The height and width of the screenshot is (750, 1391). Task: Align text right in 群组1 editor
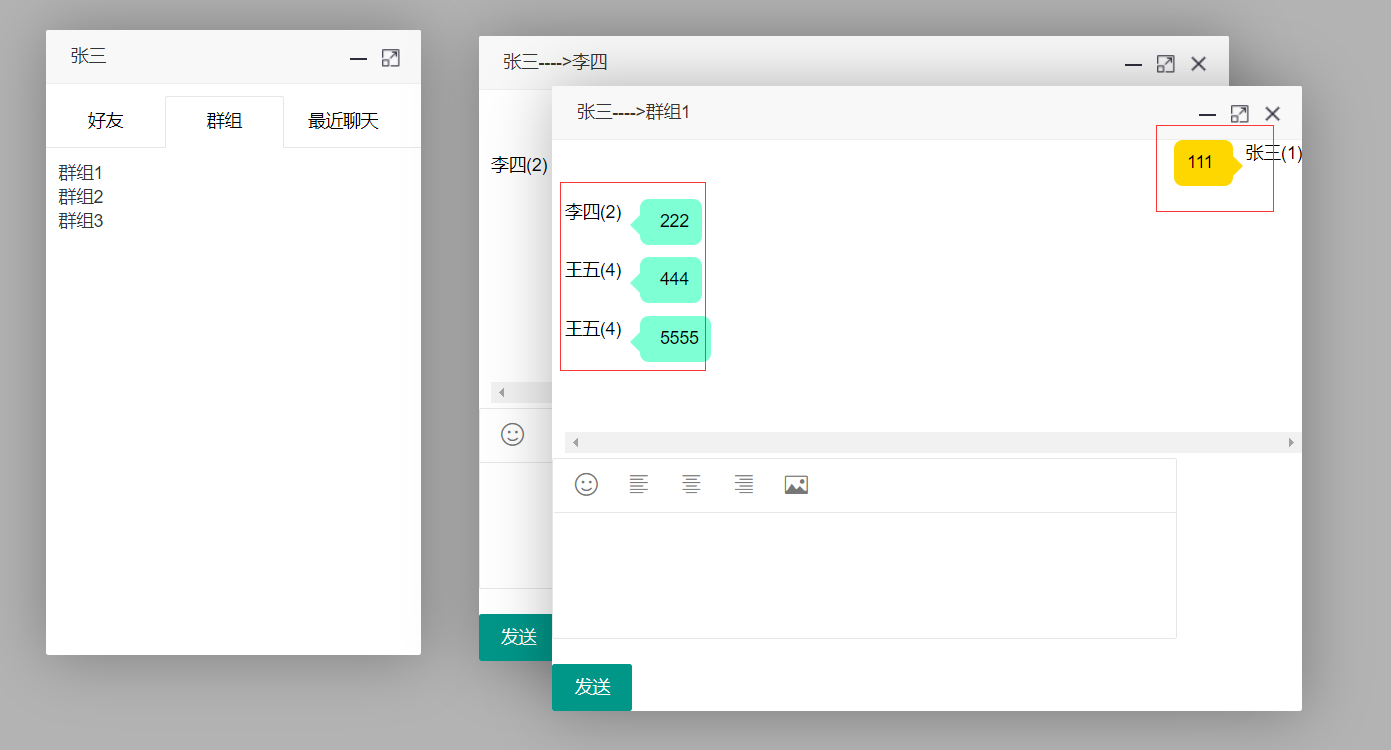pos(743,485)
